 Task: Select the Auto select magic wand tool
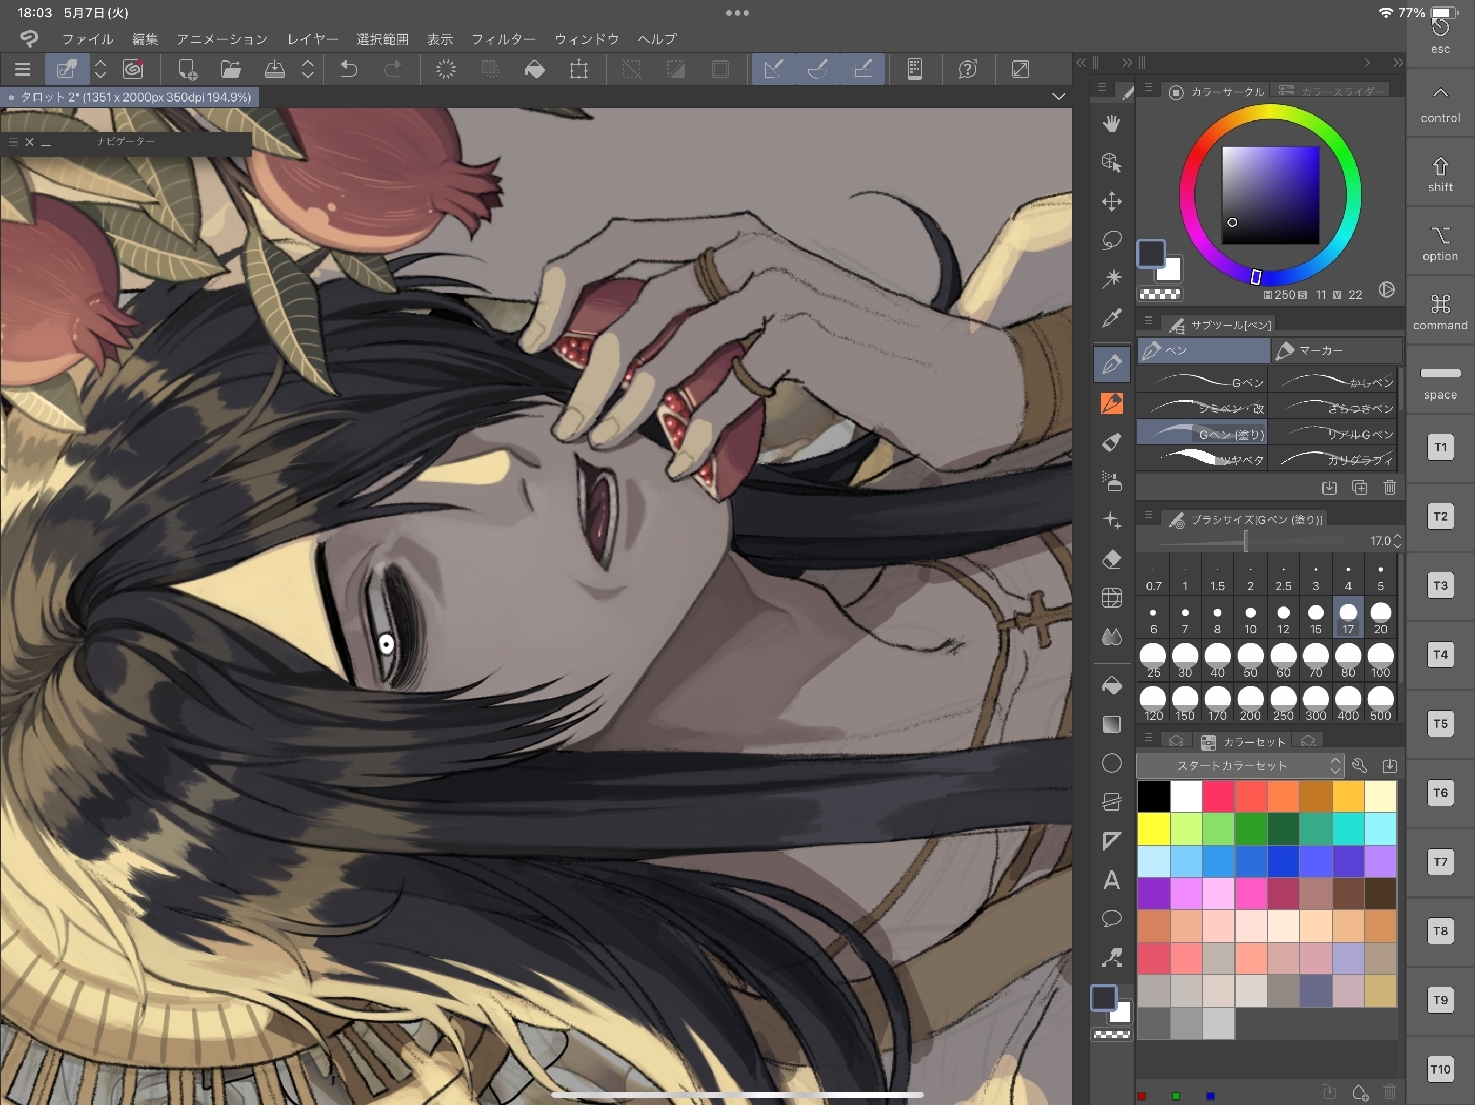(1111, 279)
